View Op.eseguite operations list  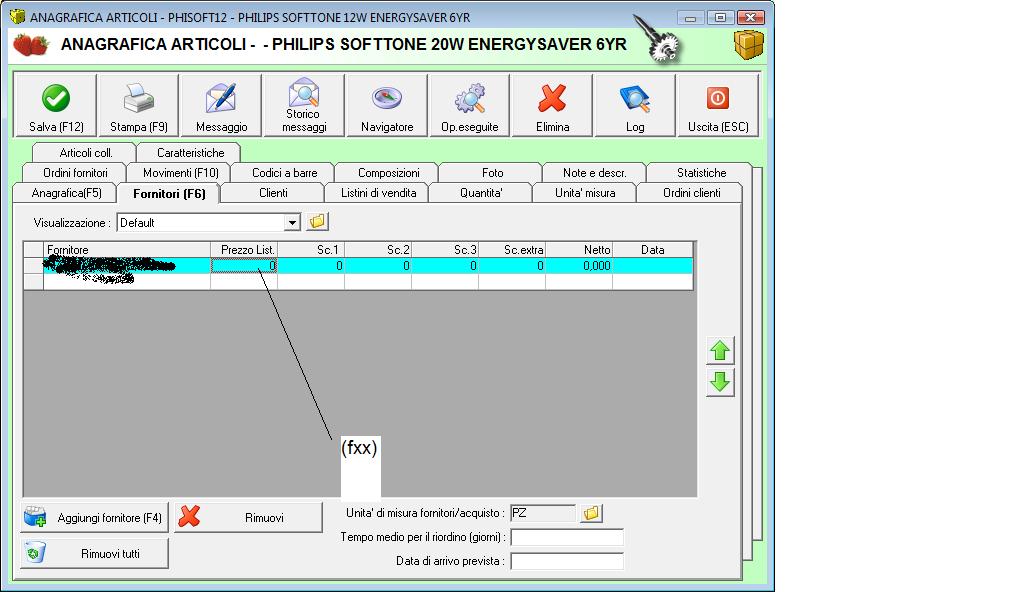[x=469, y=105]
